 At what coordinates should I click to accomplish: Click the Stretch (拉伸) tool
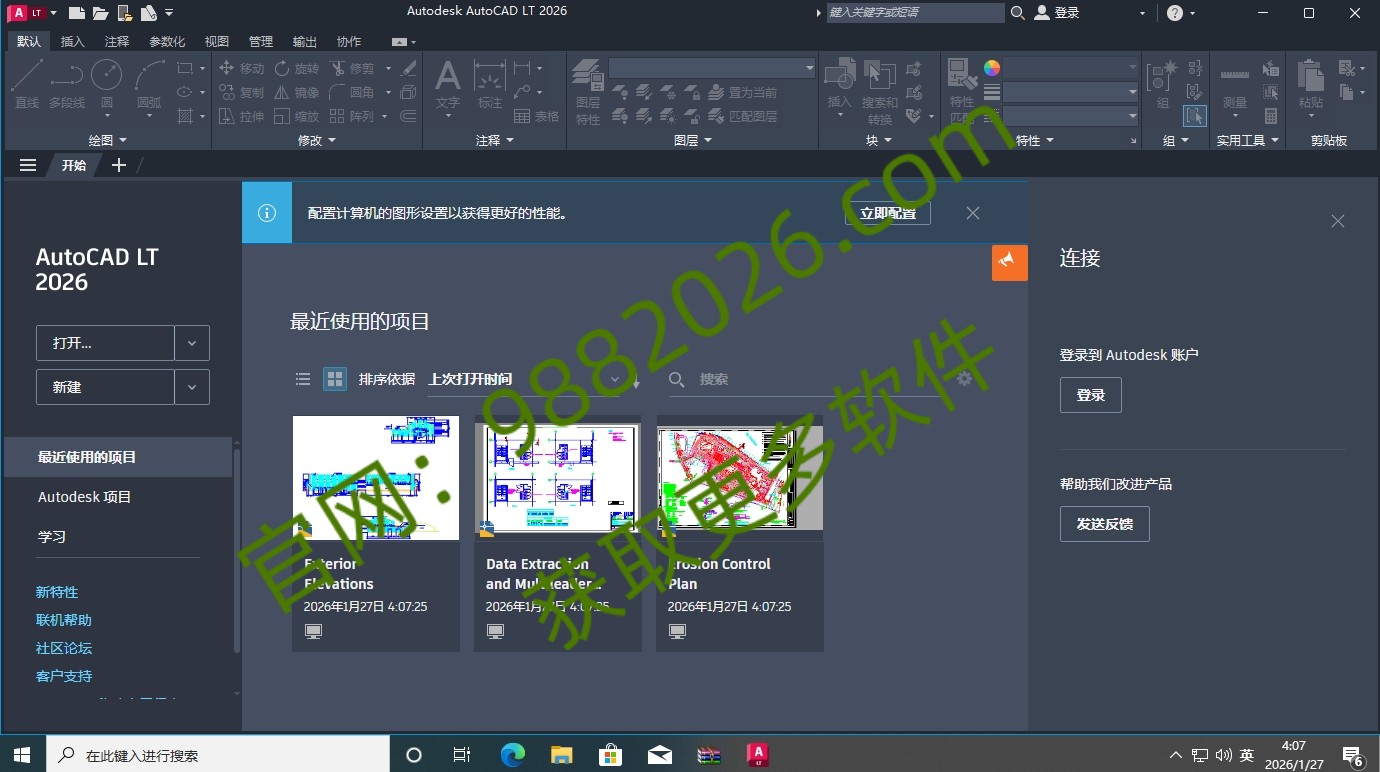tap(241, 116)
